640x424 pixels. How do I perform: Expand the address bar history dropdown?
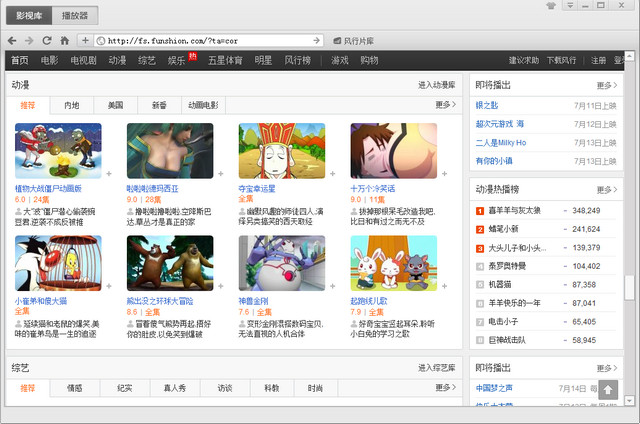click(x=318, y=41)
